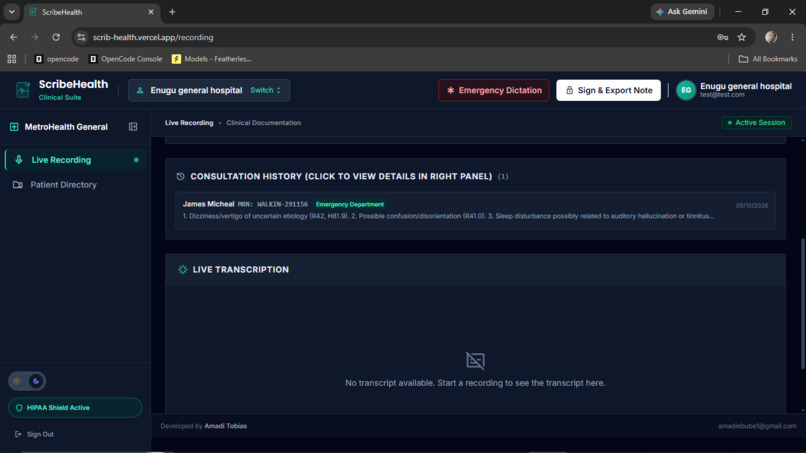Click Ask Gemini button
This screenshot has width=806, height=453.
[682, 12]
